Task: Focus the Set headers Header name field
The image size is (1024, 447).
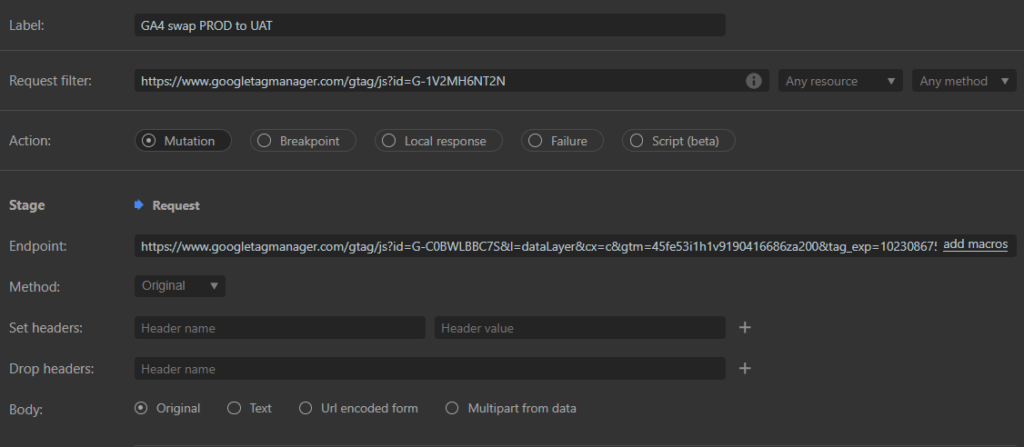Action: pyautogui.click(x=280, y=327)
